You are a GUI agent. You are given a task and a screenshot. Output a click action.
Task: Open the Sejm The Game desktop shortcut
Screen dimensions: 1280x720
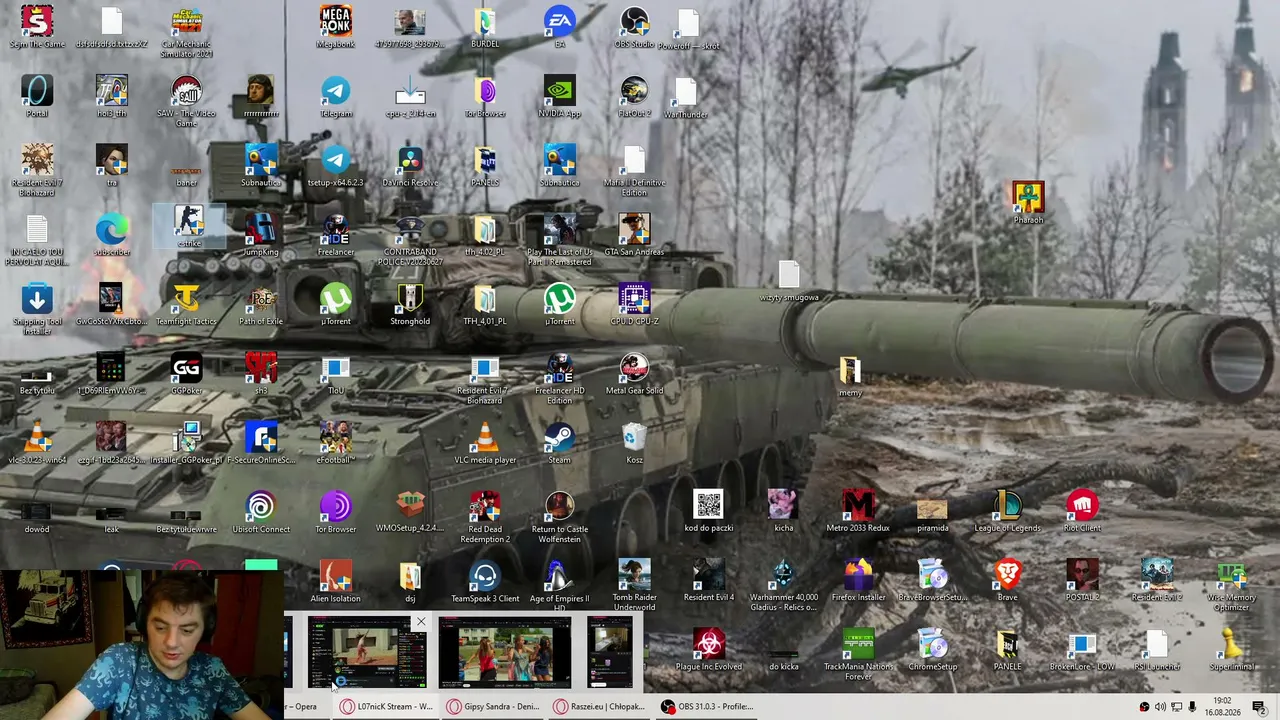(37, 27)
